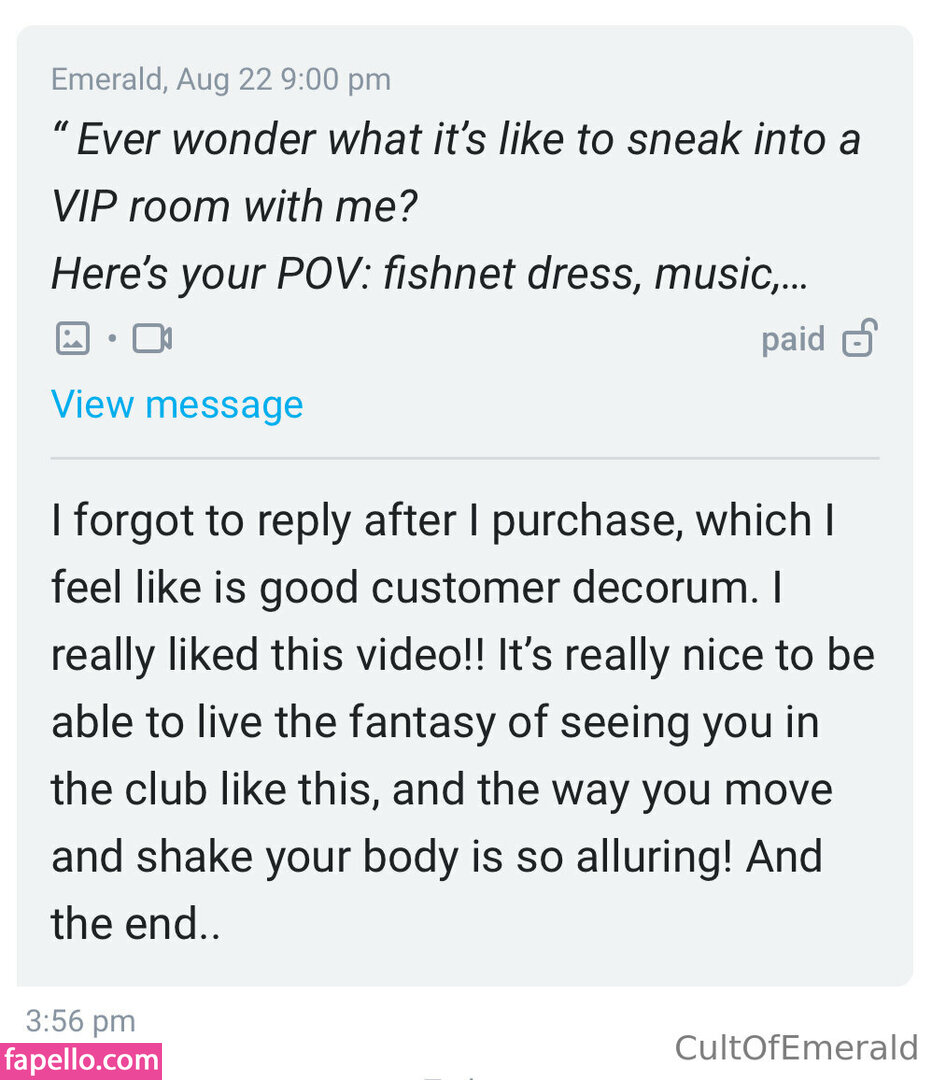Click the line "the club like this, and the way"
Image resolution: width=932 pixels, height=1080 pixels.
tap(441, 789)
